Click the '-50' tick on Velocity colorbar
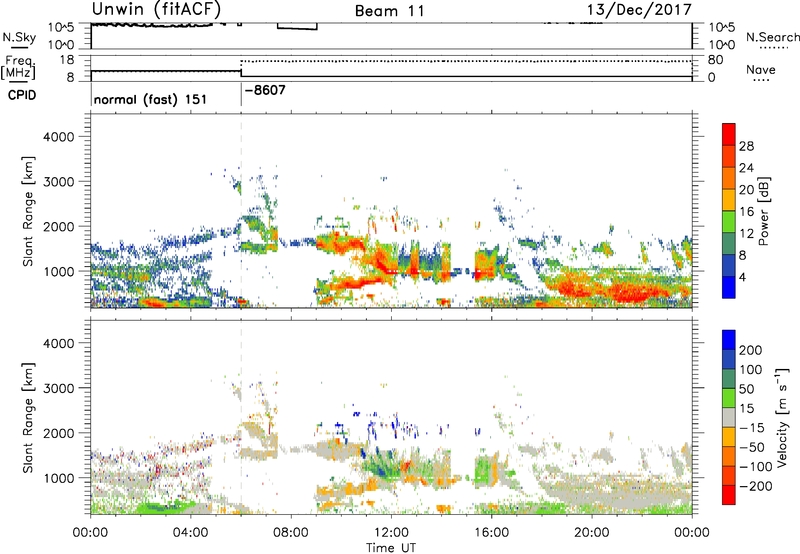Viewport: 800px width, 554px height. pos(751,447)
